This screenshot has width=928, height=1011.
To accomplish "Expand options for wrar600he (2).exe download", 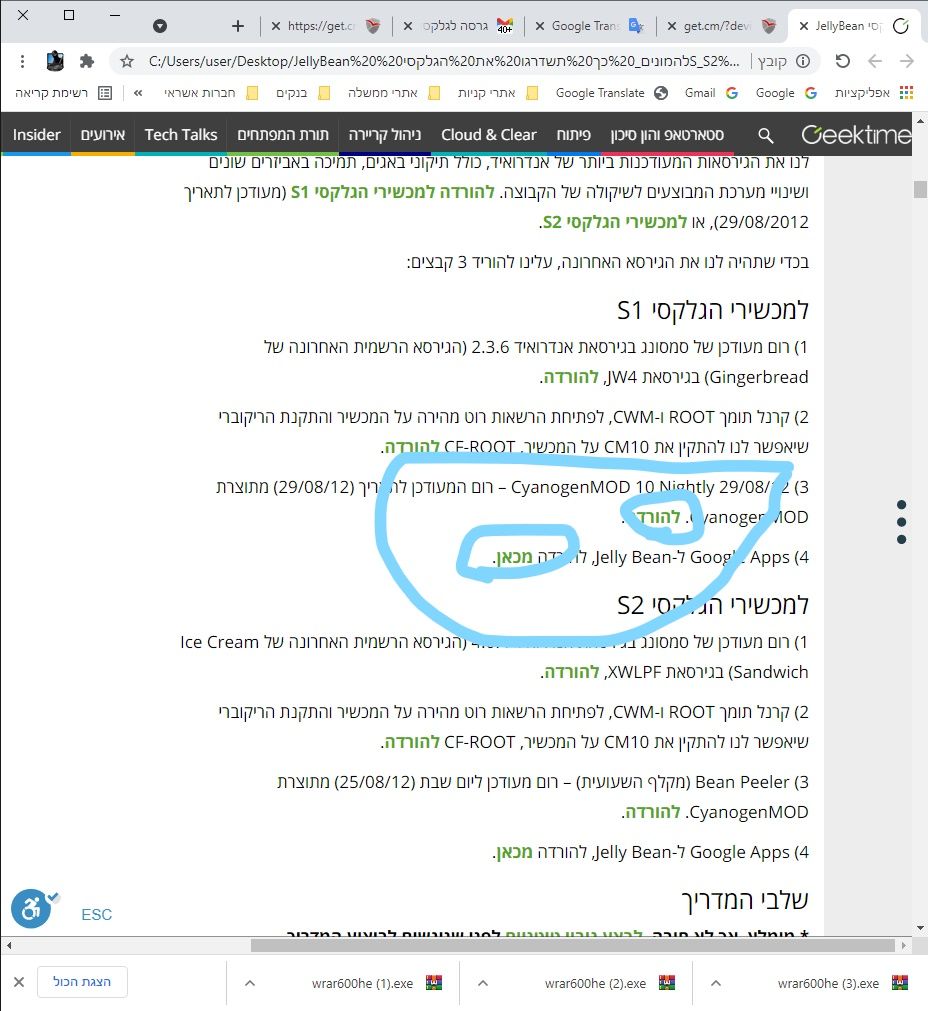I will coord(483,983).
